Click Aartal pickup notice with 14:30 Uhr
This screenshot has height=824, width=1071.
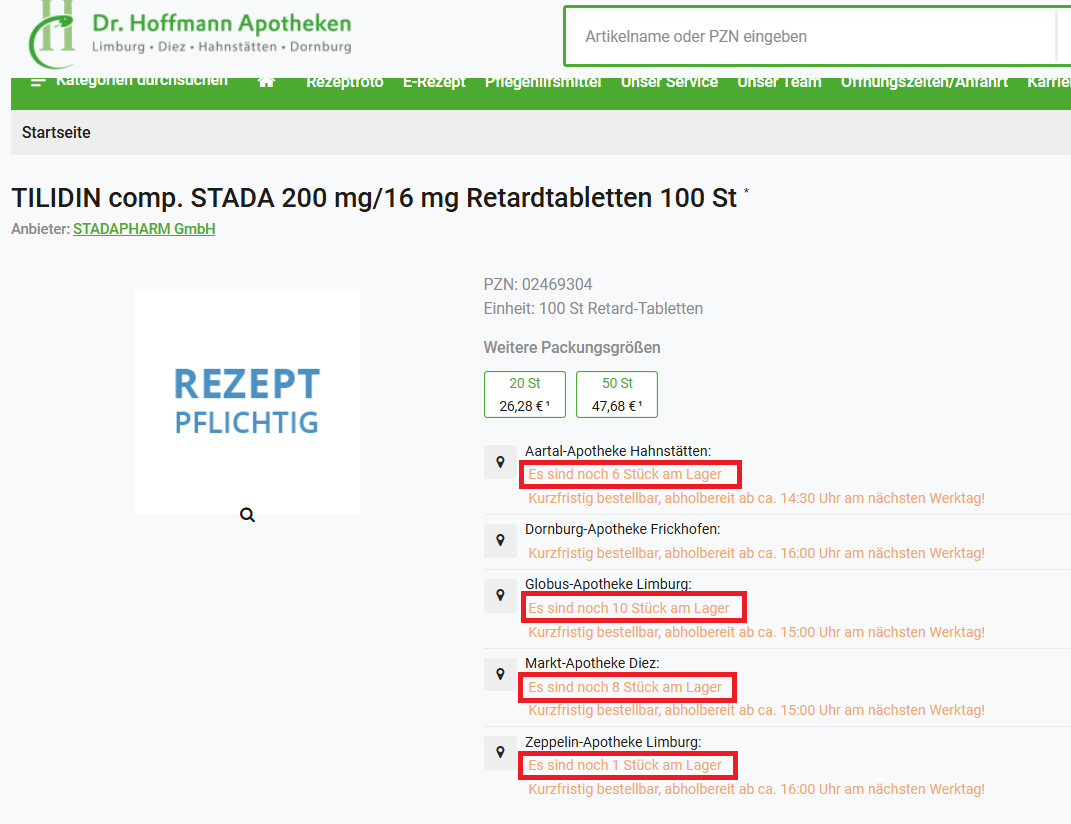pos(756,498)
